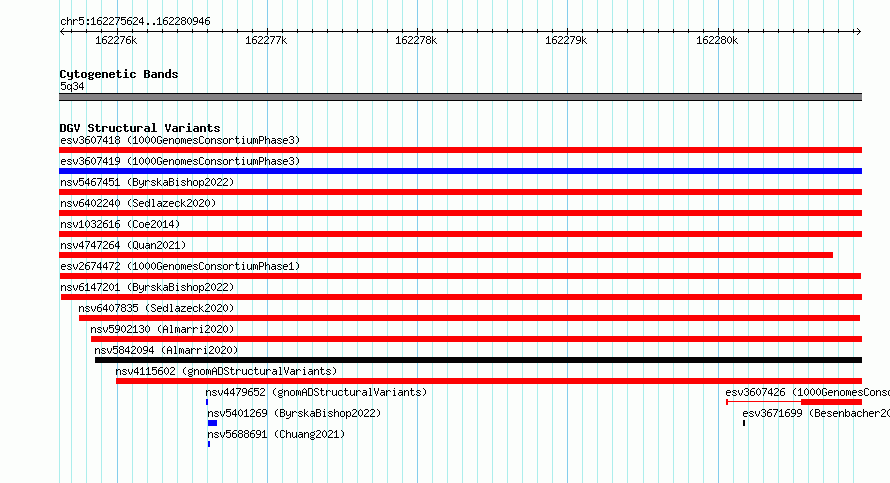890x483 pixels.
Task: Click the red bar under nsv5902130
Action: [x=476, y=339]
